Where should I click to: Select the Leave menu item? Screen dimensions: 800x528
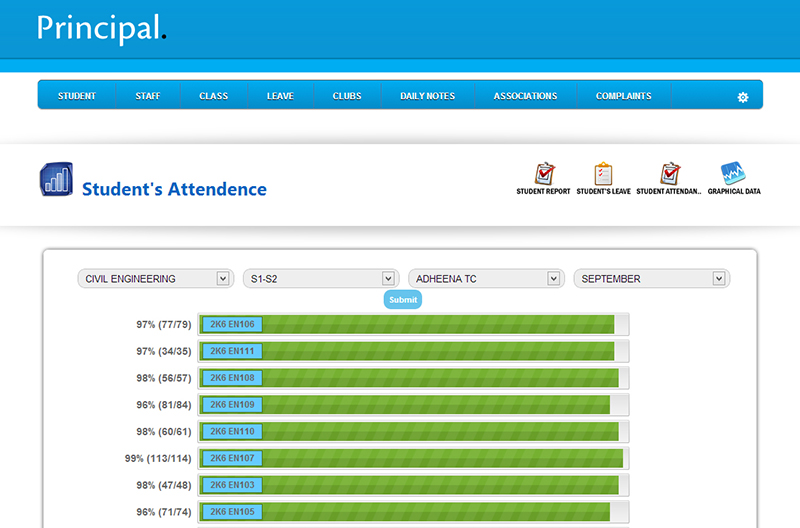(280, 96)
